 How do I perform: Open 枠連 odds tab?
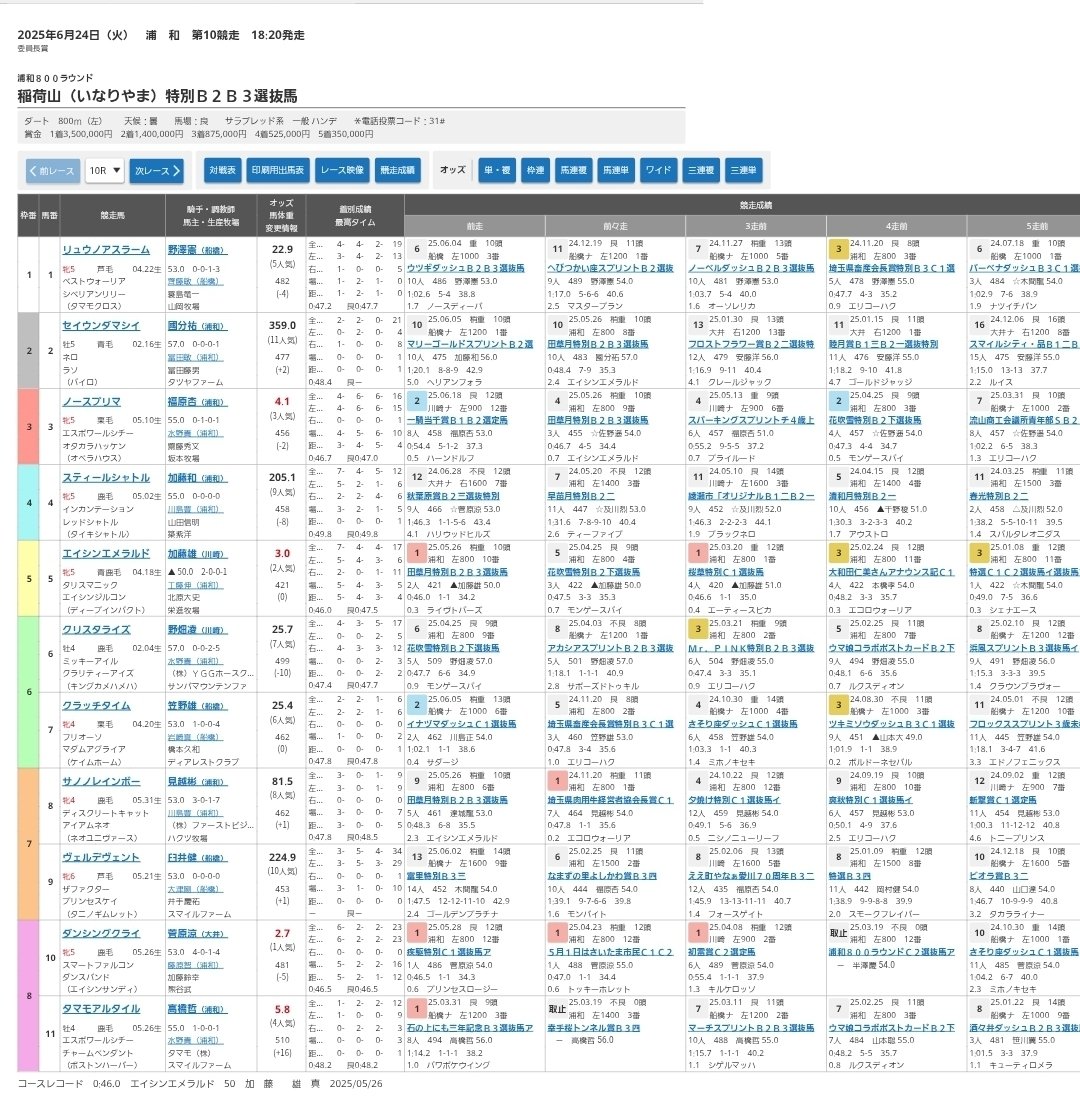point(535,170)
